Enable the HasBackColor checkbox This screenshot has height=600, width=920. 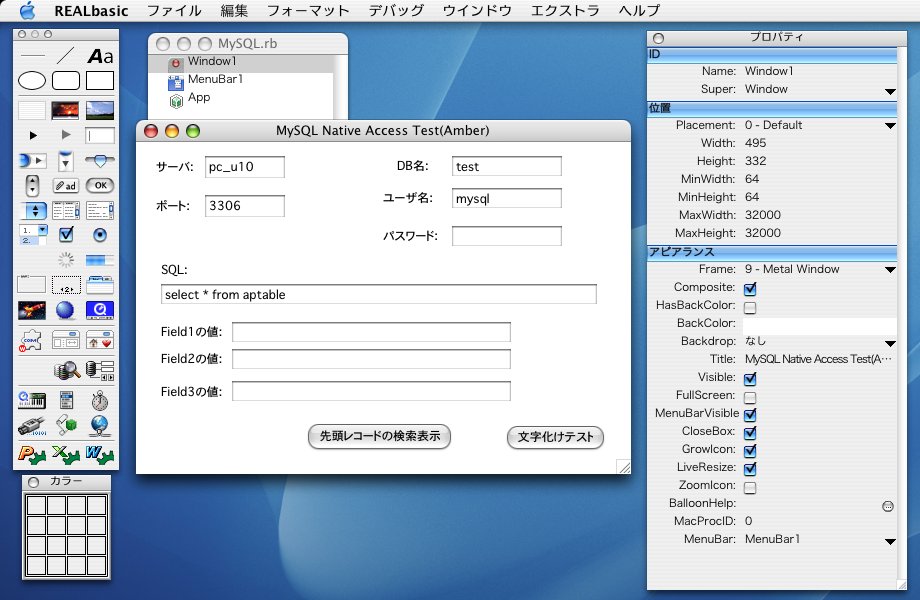pyautogui.click(x=750, y=307)
